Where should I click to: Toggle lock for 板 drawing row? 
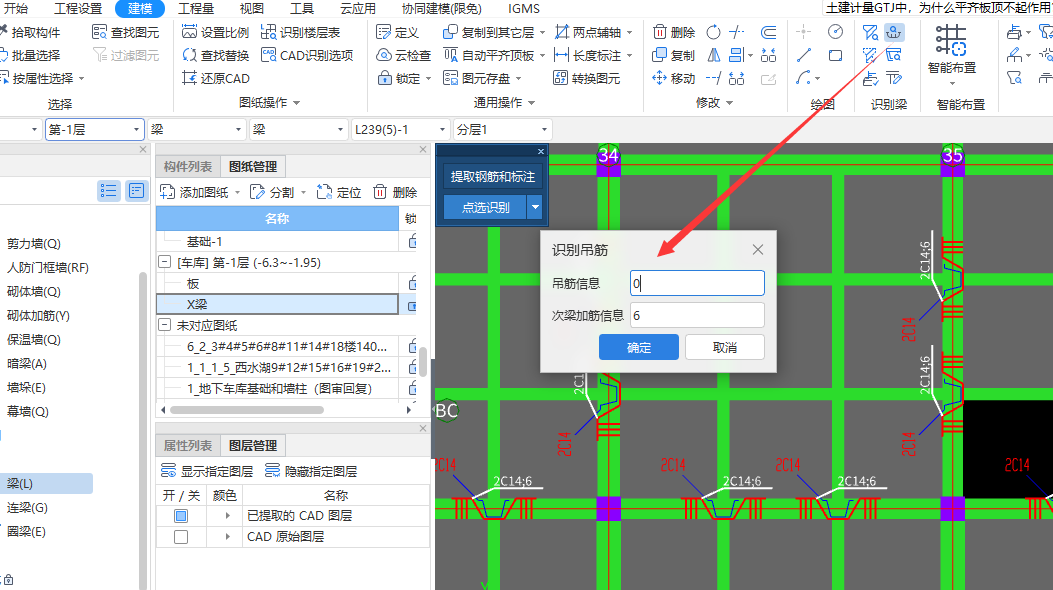412,283
